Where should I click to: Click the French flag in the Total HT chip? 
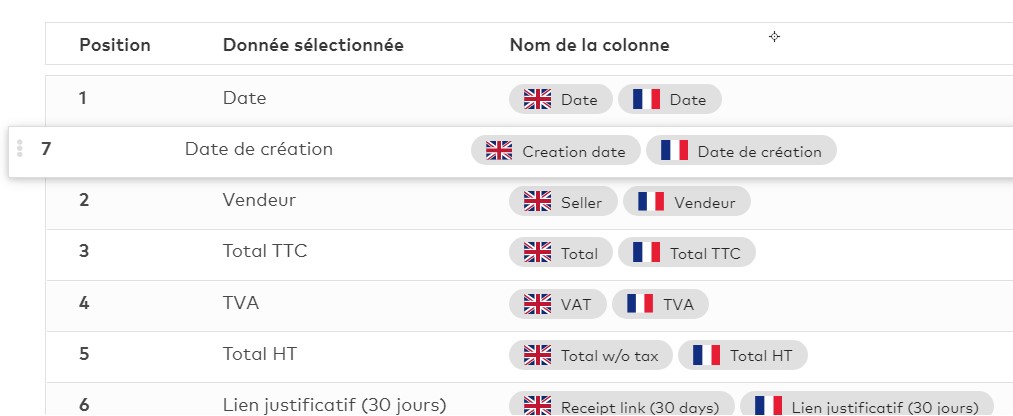pos(706,355)
